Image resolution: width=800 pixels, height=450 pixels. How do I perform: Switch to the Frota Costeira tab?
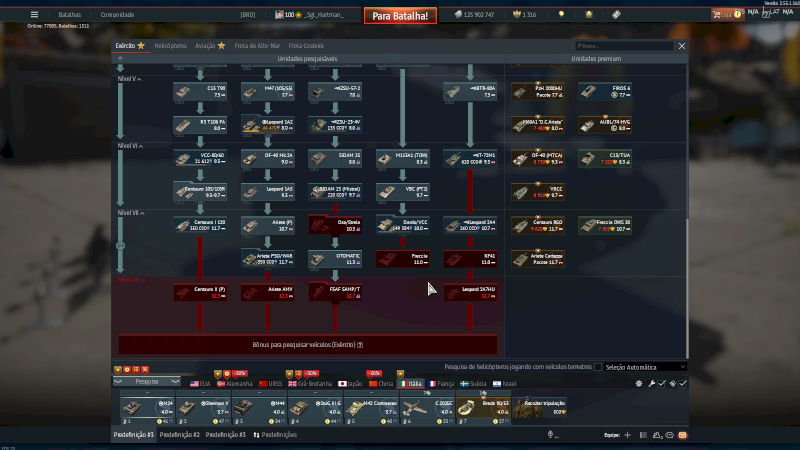[x=306, y=46]
